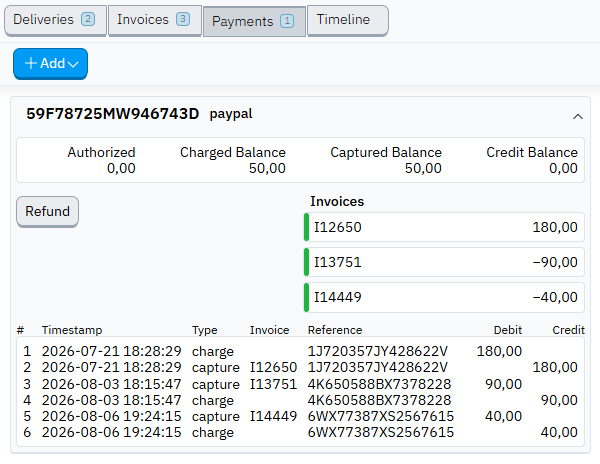Select the Payments tab
The image size is (600, 464).
tap(254, 21)
